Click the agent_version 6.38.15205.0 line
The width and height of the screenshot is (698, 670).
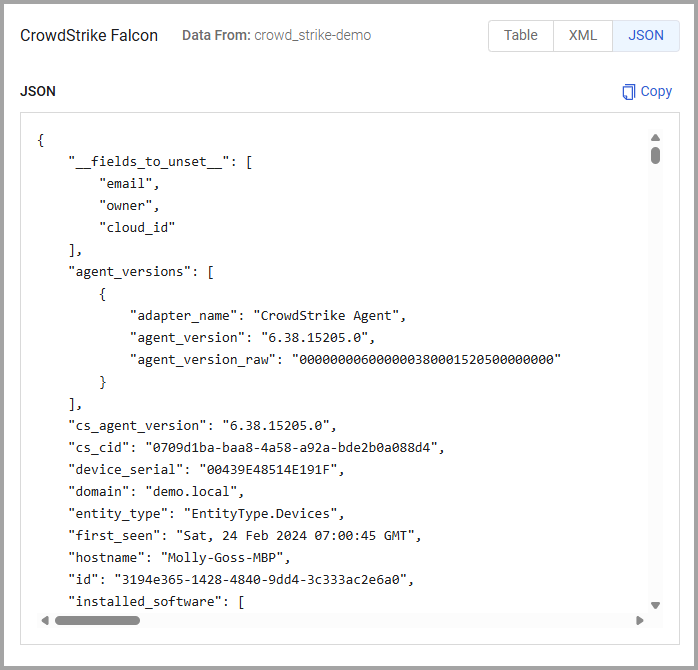[x=252, y=337]
